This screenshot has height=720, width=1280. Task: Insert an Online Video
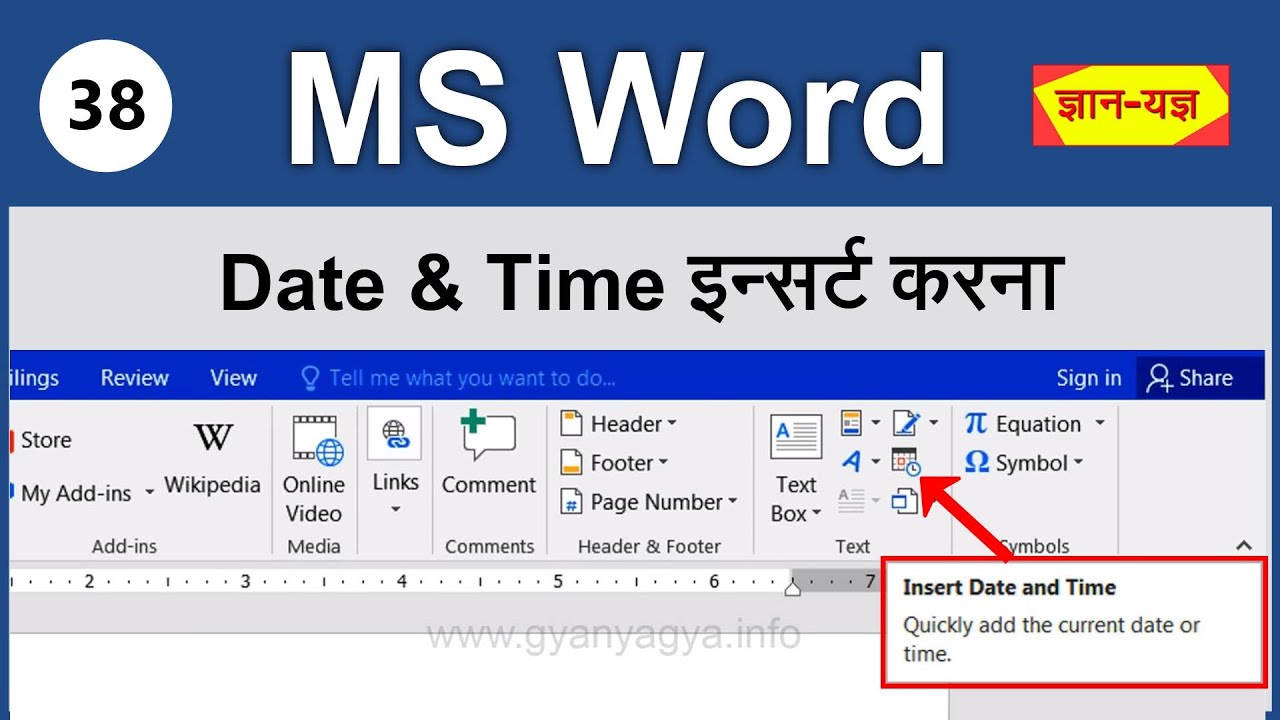pos(314,470)
